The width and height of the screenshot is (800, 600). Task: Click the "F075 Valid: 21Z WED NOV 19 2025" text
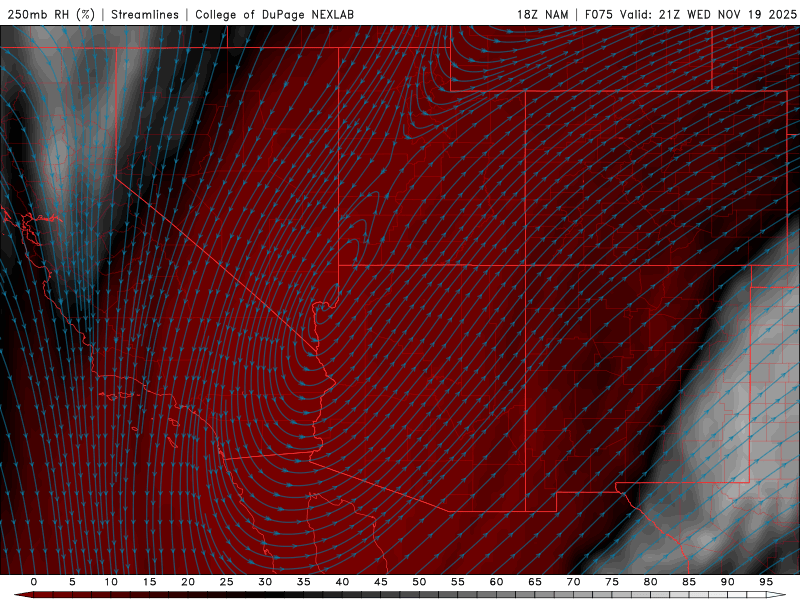(691, 14)
